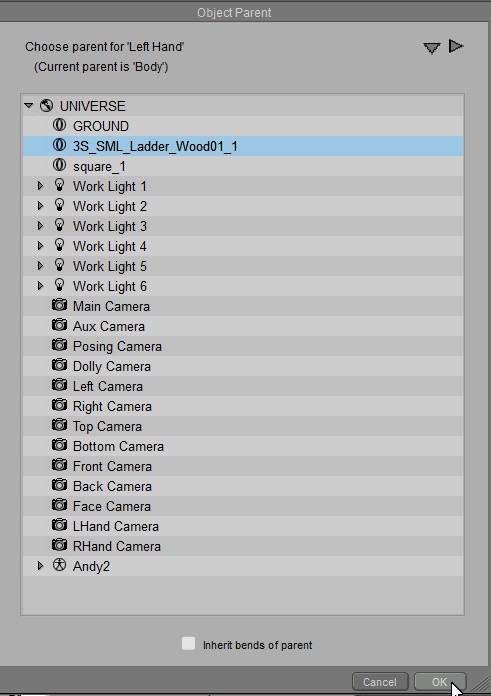Expand the Work Light 1 node

pos(40,186)
